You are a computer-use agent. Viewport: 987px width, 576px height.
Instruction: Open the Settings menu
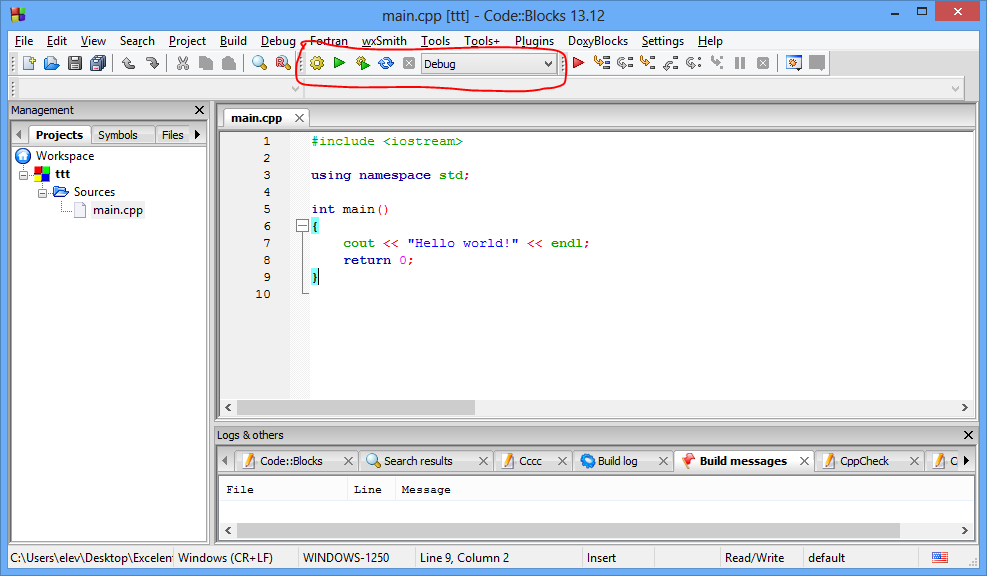(x=663, y=41)
